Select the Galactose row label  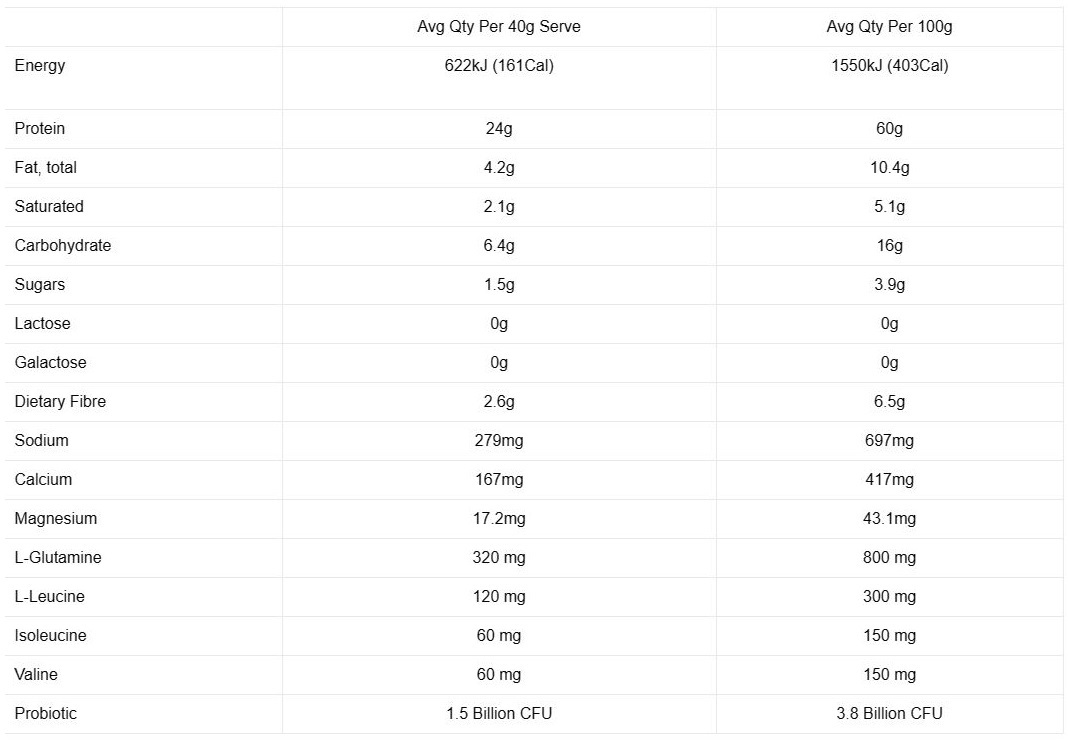point(50,362)
